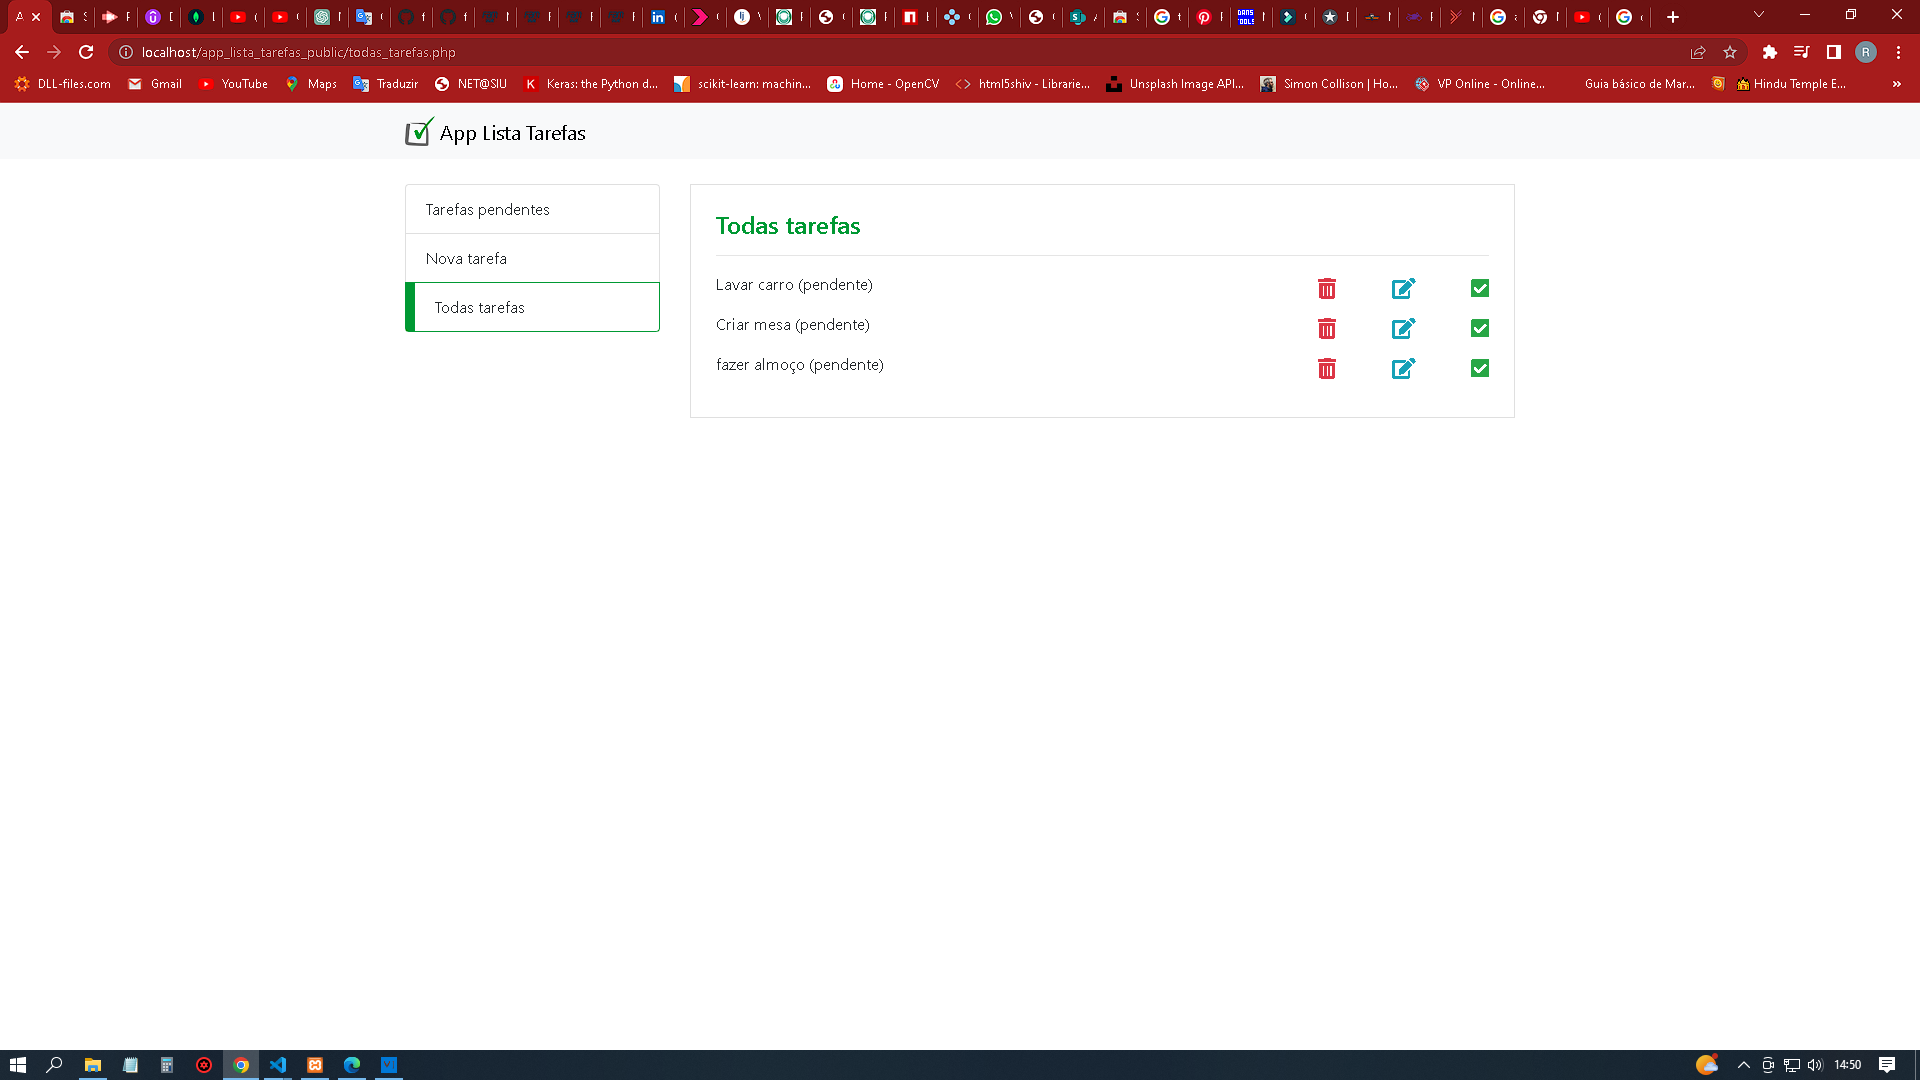Click the share icon in the address bar

pyautogui.click(x=1698, y=52)
